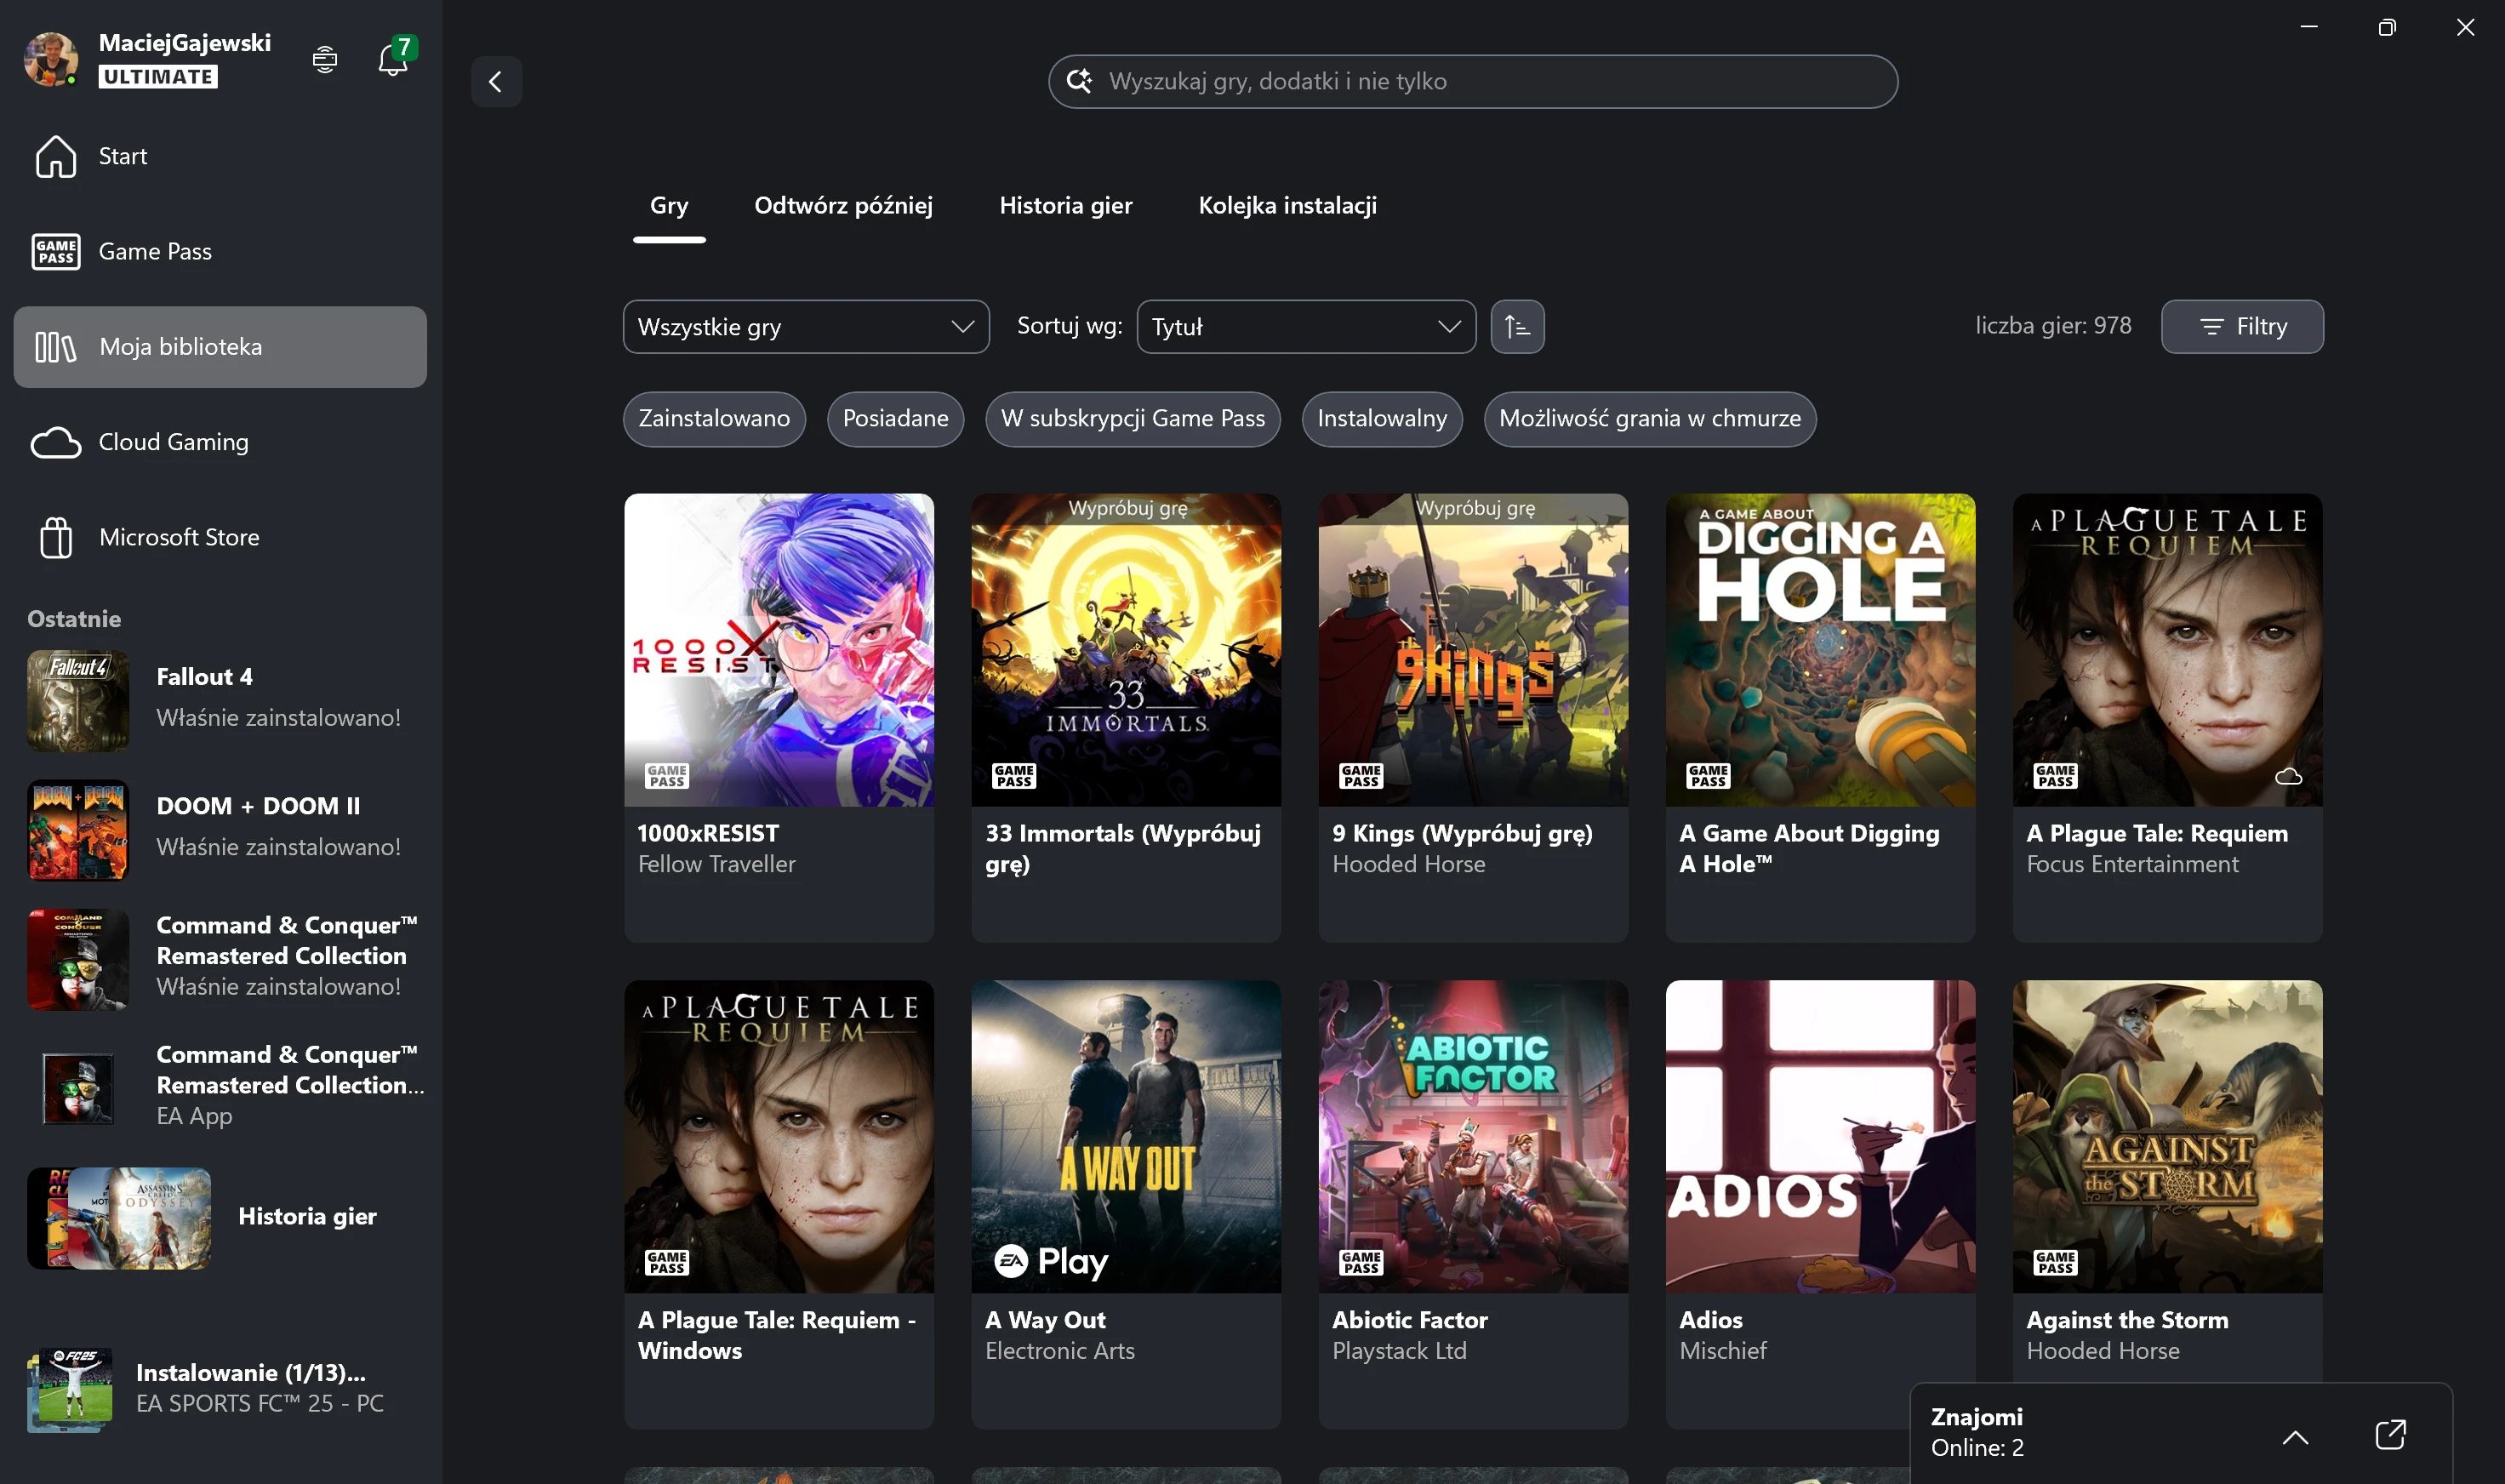Go back using the back arrow
This screenshot has width=2505, height=1484.
click(496, 81)
